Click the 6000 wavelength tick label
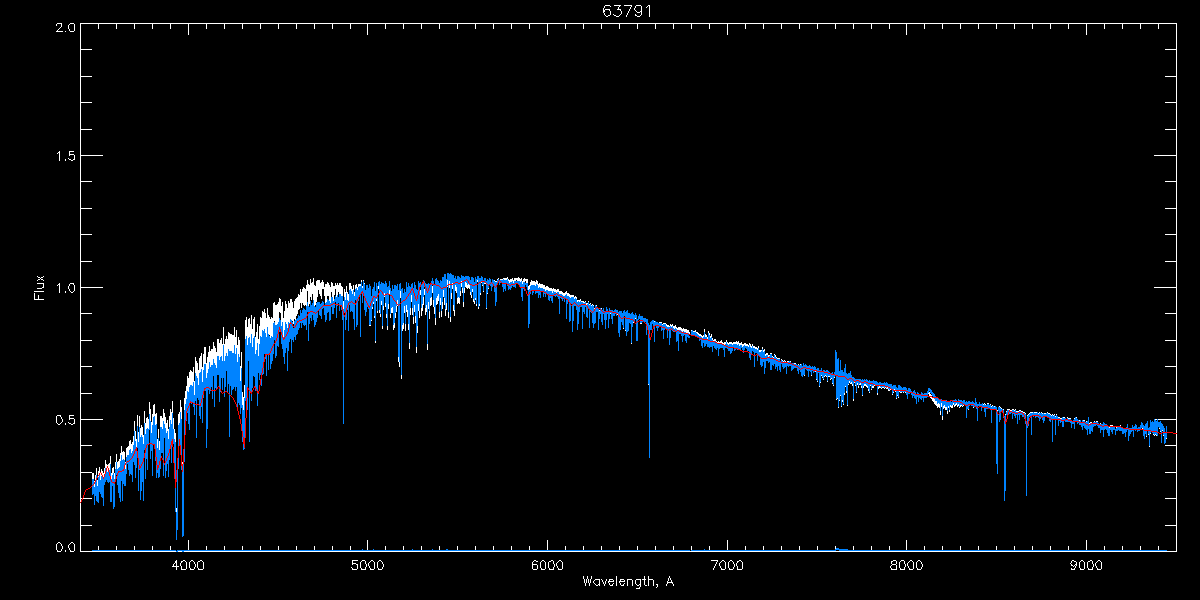1200x600 pixels. coord(547,564)
